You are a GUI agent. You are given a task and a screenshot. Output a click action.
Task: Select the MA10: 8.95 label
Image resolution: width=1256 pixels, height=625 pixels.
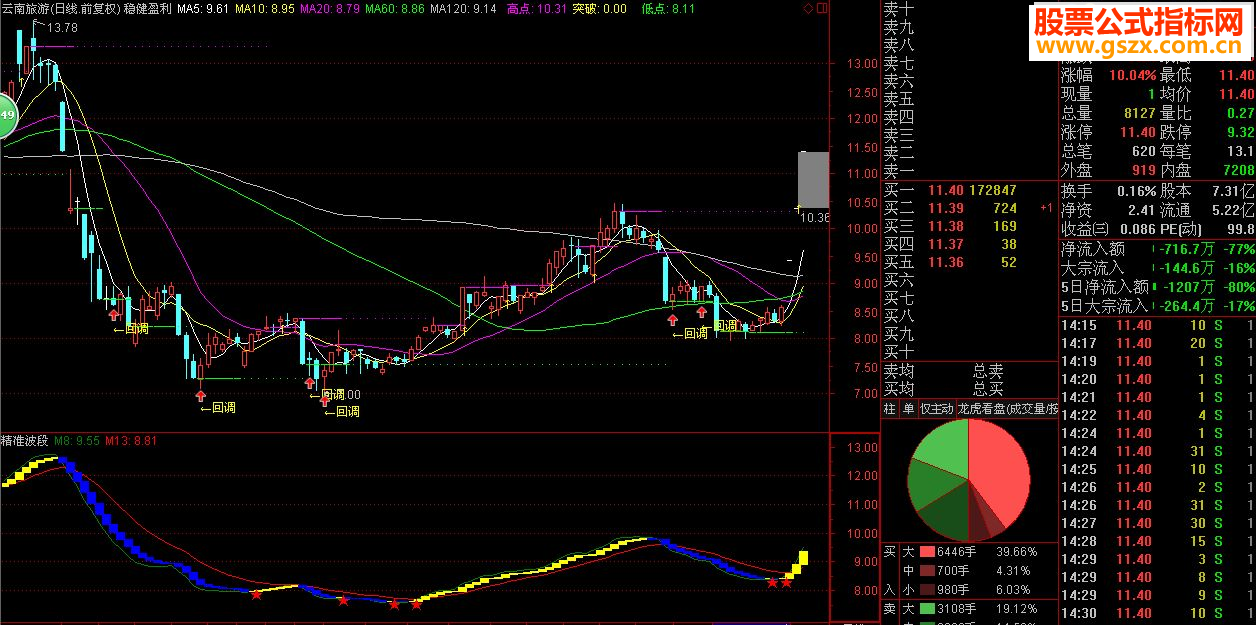(265, 8)
